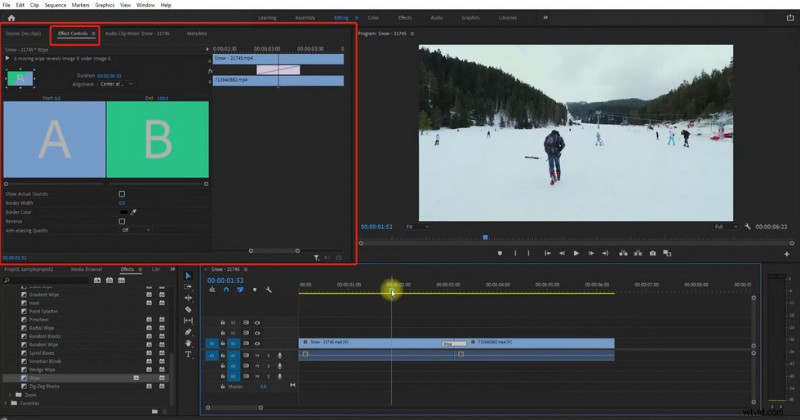Play the transition preview triangle

tap(7, 59)
